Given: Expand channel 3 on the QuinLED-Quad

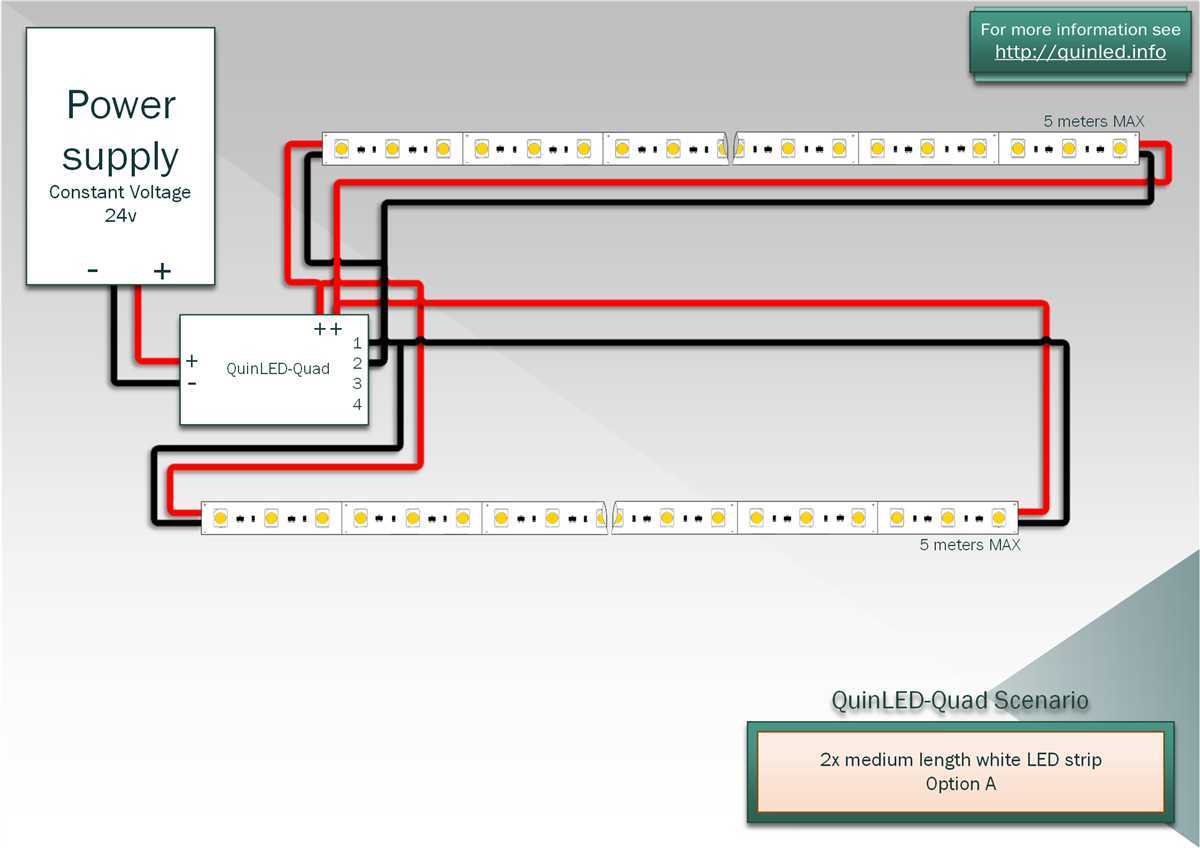Looking at the screenshot, I should point(356,384).
